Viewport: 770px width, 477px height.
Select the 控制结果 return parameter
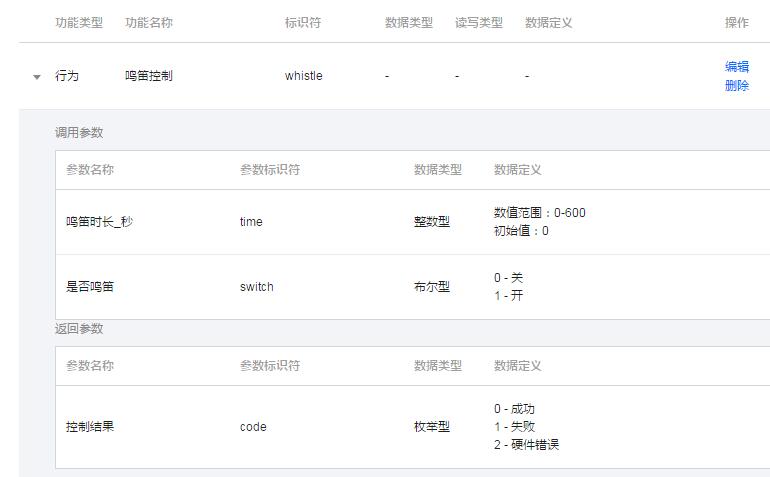[89, 427]
